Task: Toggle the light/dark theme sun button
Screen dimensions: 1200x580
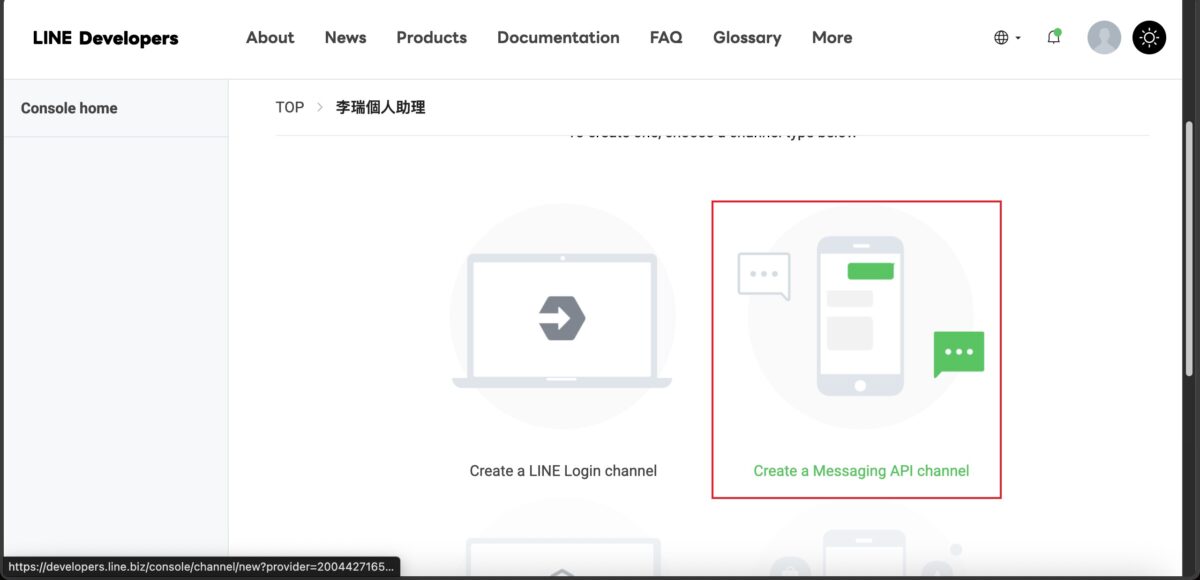Action: click(1149, 38)
